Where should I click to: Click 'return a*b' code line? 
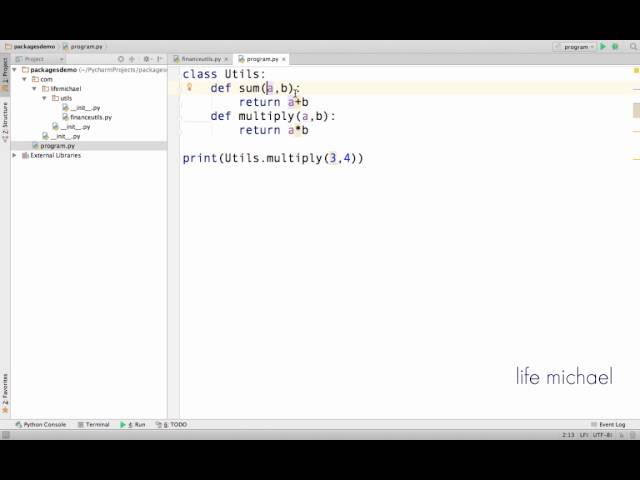tap(273, 130)
